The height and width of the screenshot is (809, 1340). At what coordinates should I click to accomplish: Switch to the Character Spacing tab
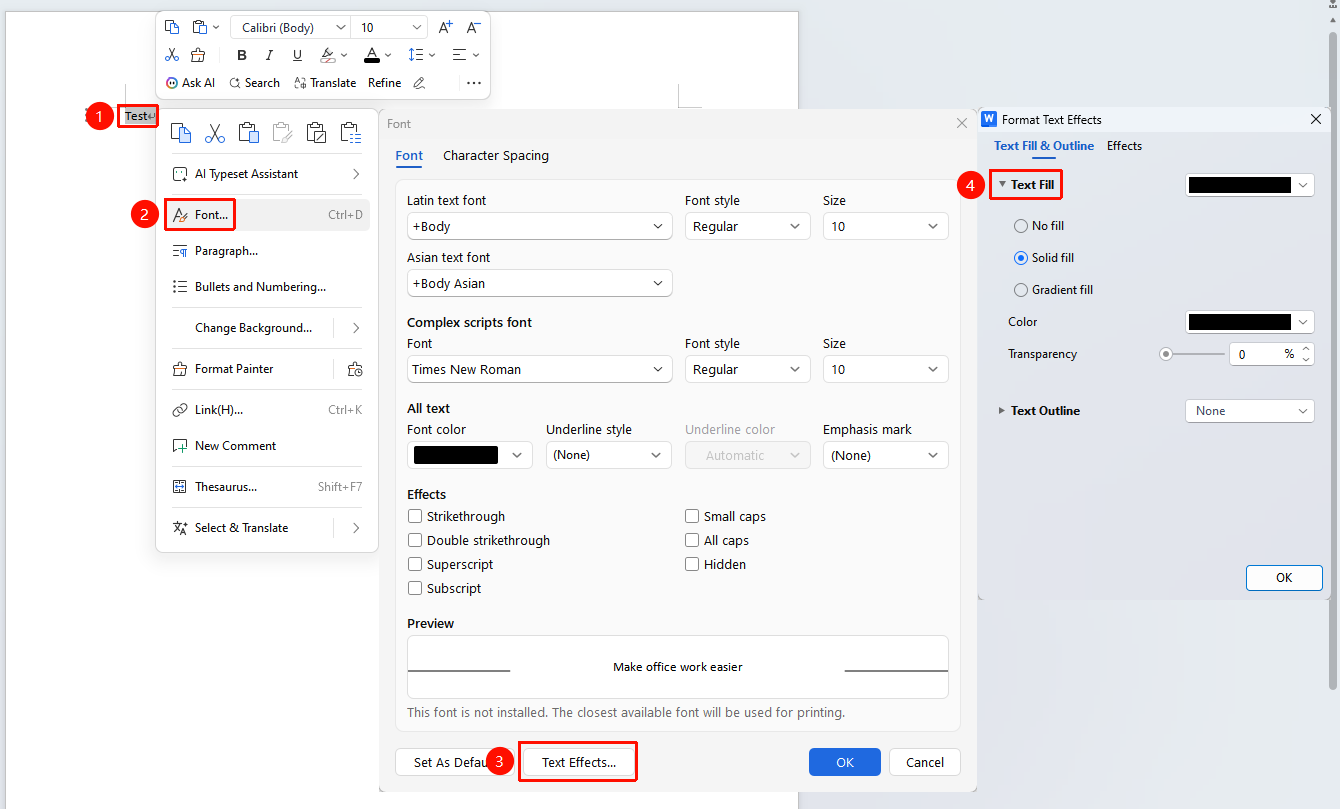(496, 156)
